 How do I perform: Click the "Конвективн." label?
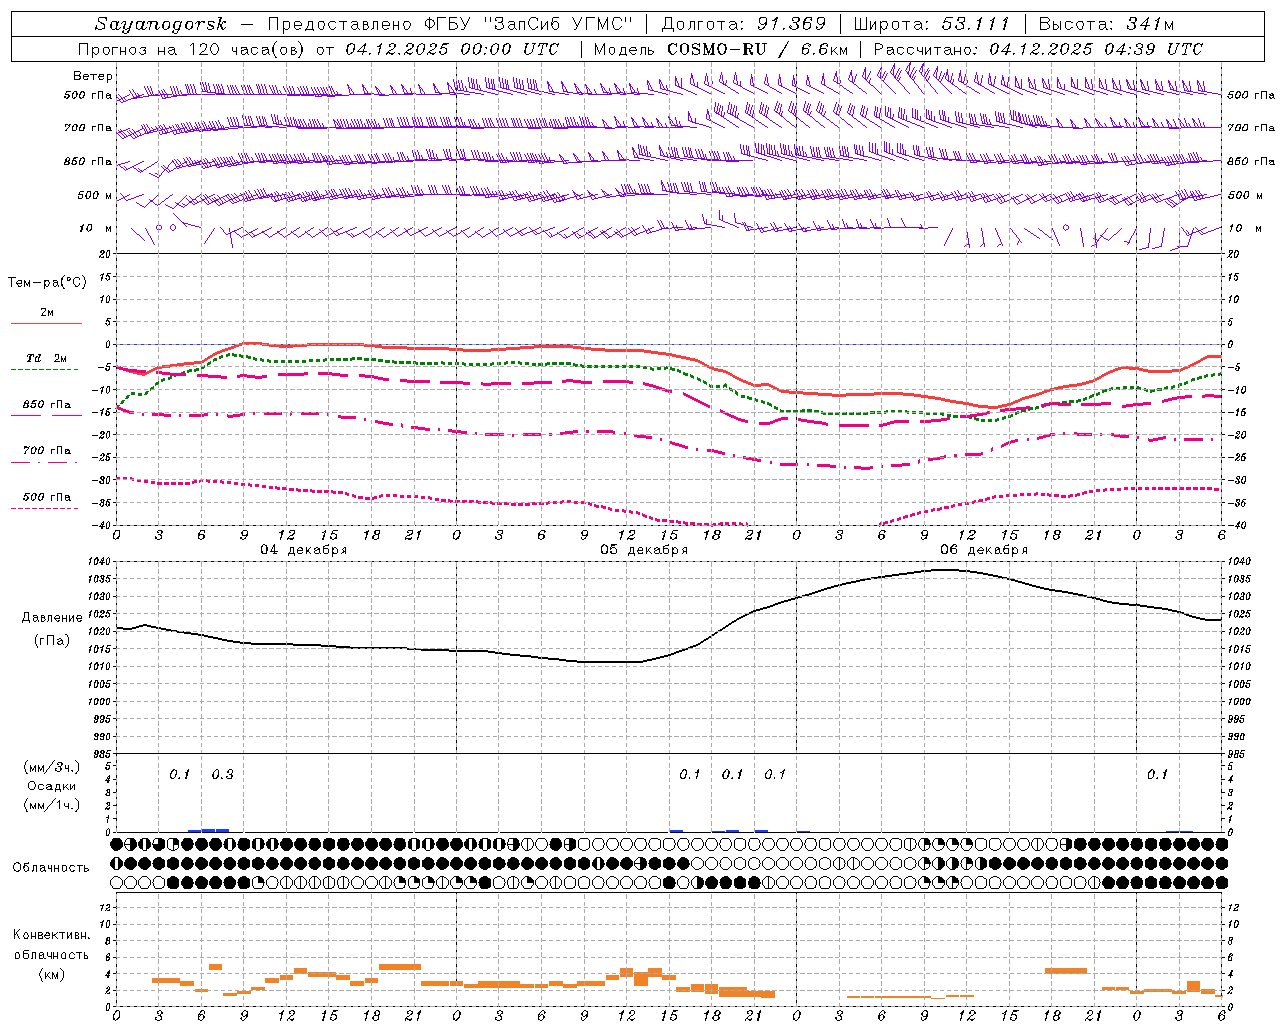52,935
